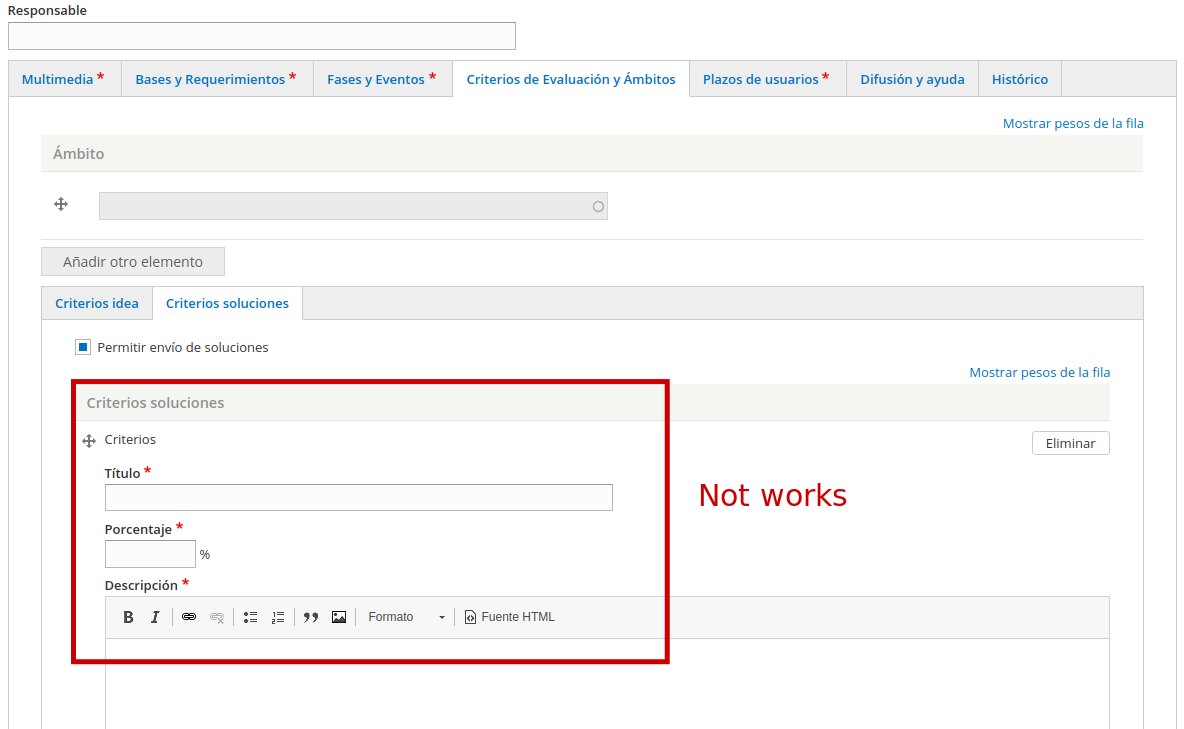
Task: Click the Eliminar button for Criterios
Action: tap(1070, 442)
